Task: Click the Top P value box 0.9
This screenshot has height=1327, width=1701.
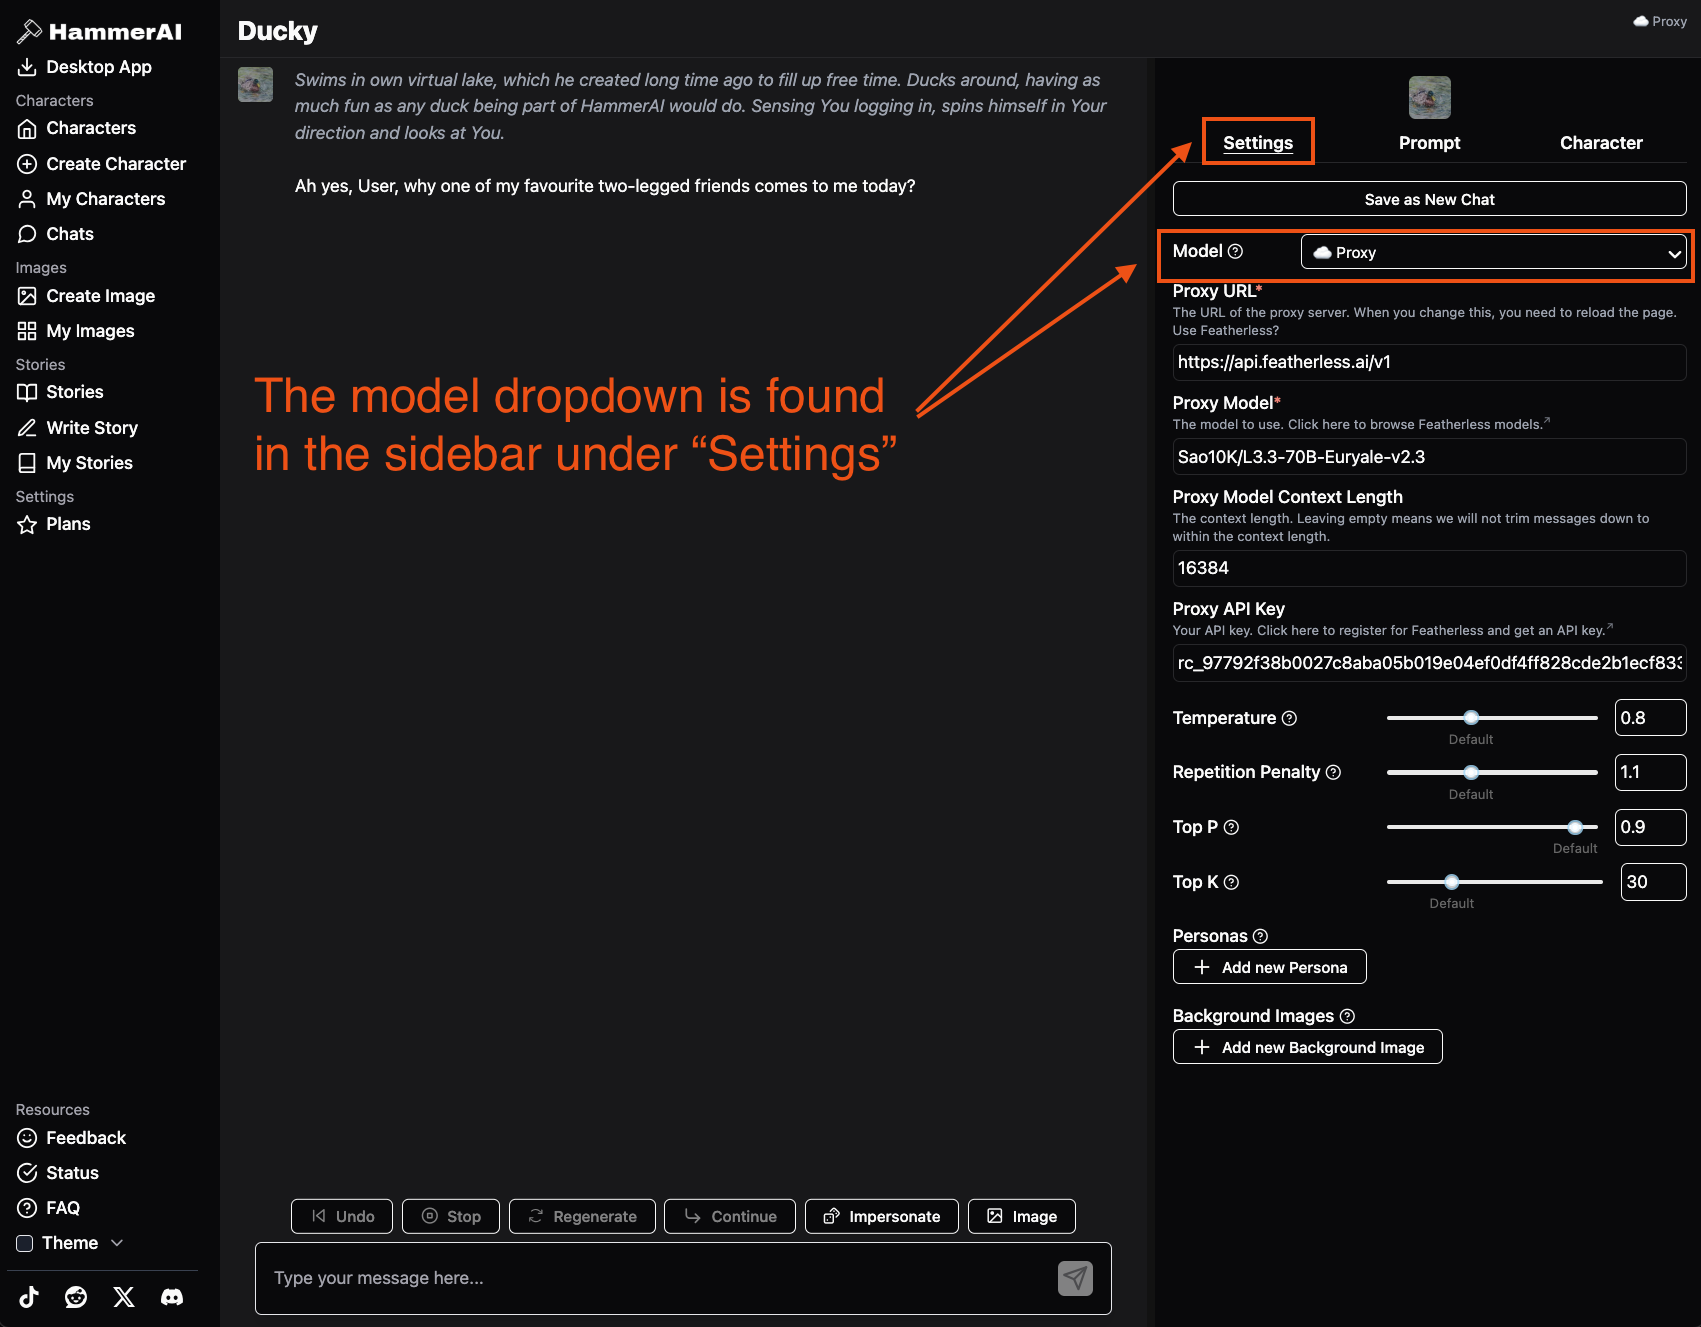Action: pyautogui.click(x=1651, y=827)
